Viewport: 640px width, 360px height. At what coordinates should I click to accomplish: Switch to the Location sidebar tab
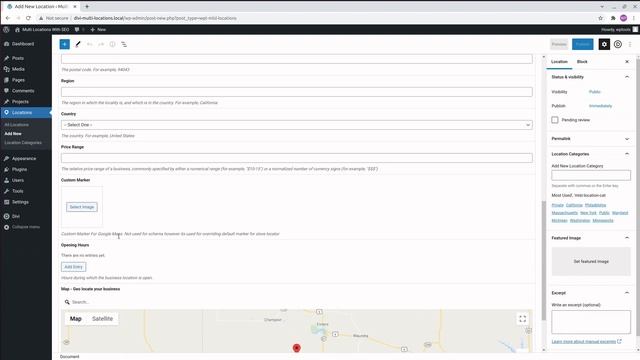coord(559,62)
